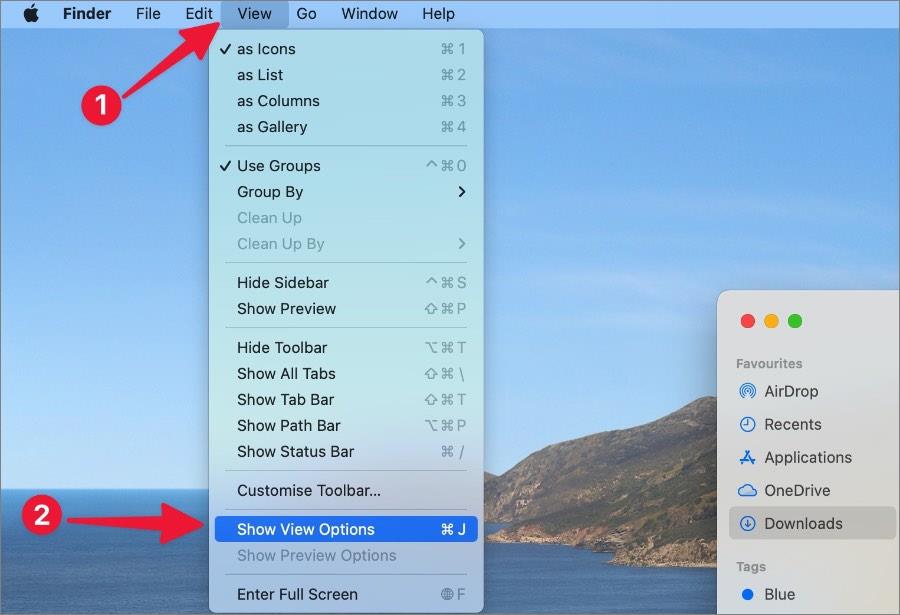Open the Apple menu

coord(31,13)
